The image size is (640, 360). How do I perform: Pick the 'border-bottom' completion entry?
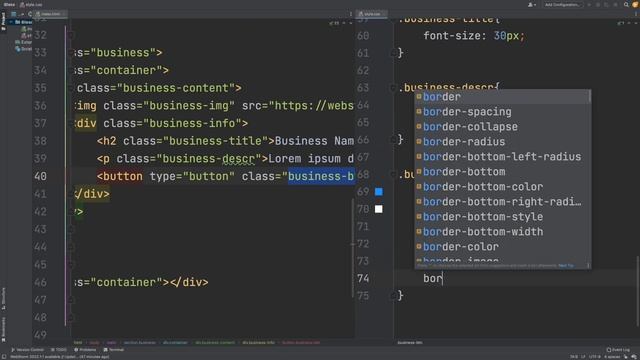502,172
